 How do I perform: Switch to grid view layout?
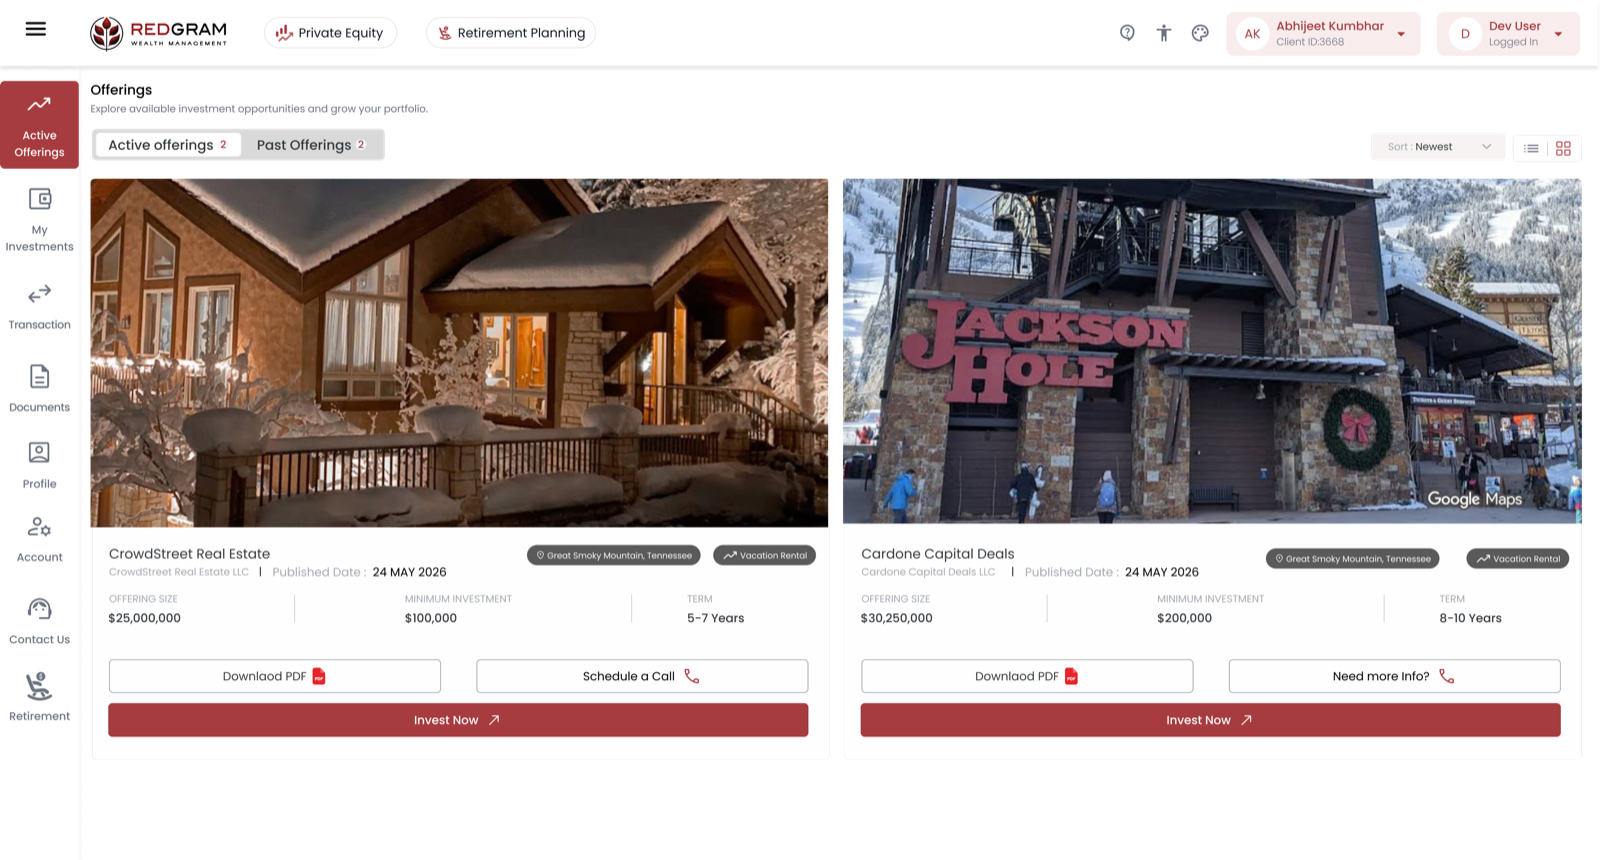[1563, 148]
